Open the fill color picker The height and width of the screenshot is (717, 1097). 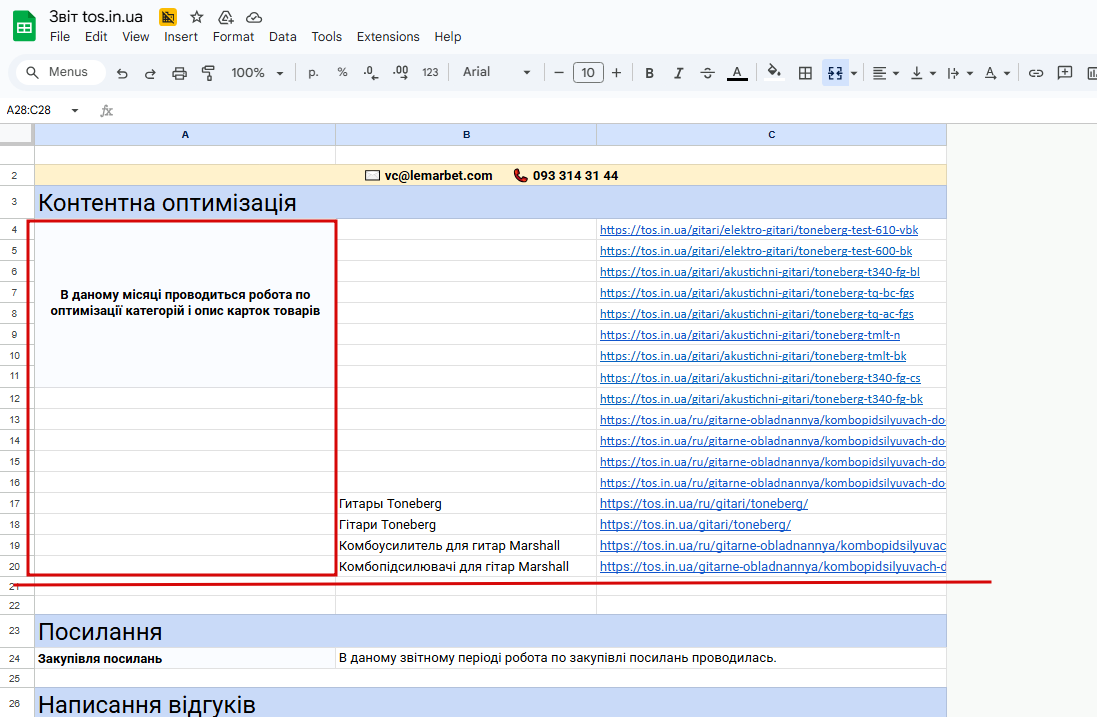point(773,73)
